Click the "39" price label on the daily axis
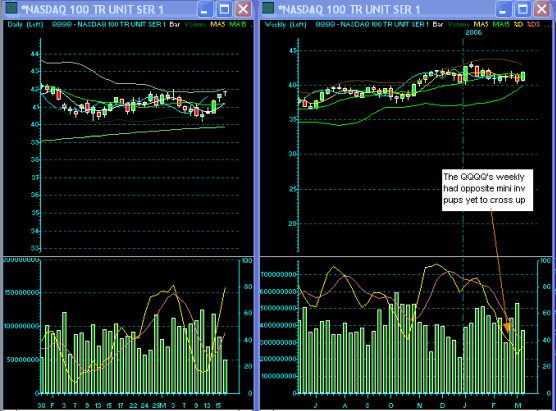Image resolution: width=556 pixels, height=411 pixels. click(x=35, y=142)
